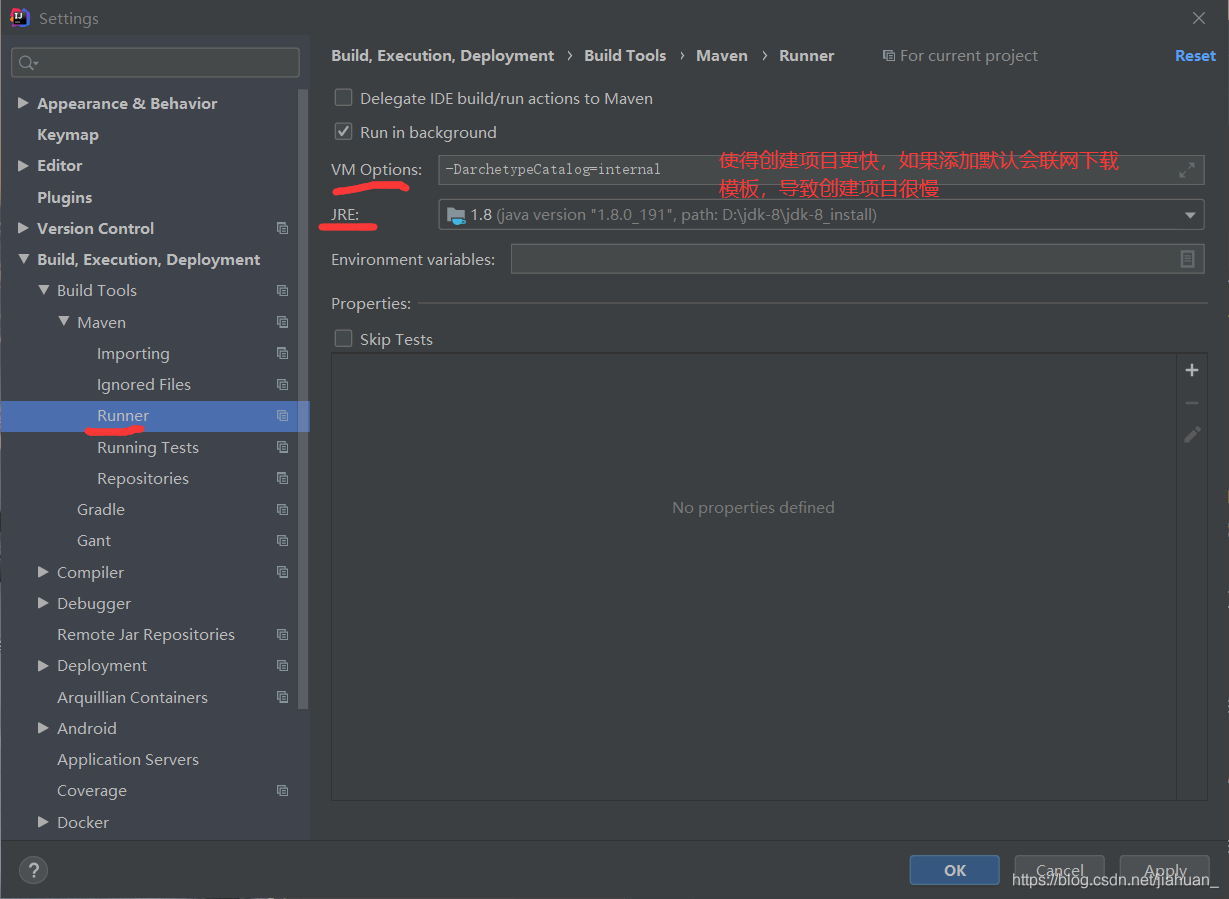Click the remove property minus icon
This screenshot has height=899, width=1229.
[1192, 402]
